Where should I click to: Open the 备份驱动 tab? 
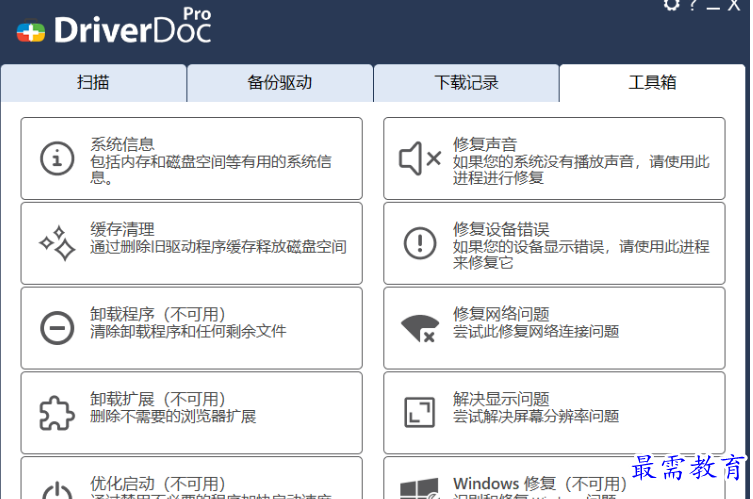click(x=280, y=83)
